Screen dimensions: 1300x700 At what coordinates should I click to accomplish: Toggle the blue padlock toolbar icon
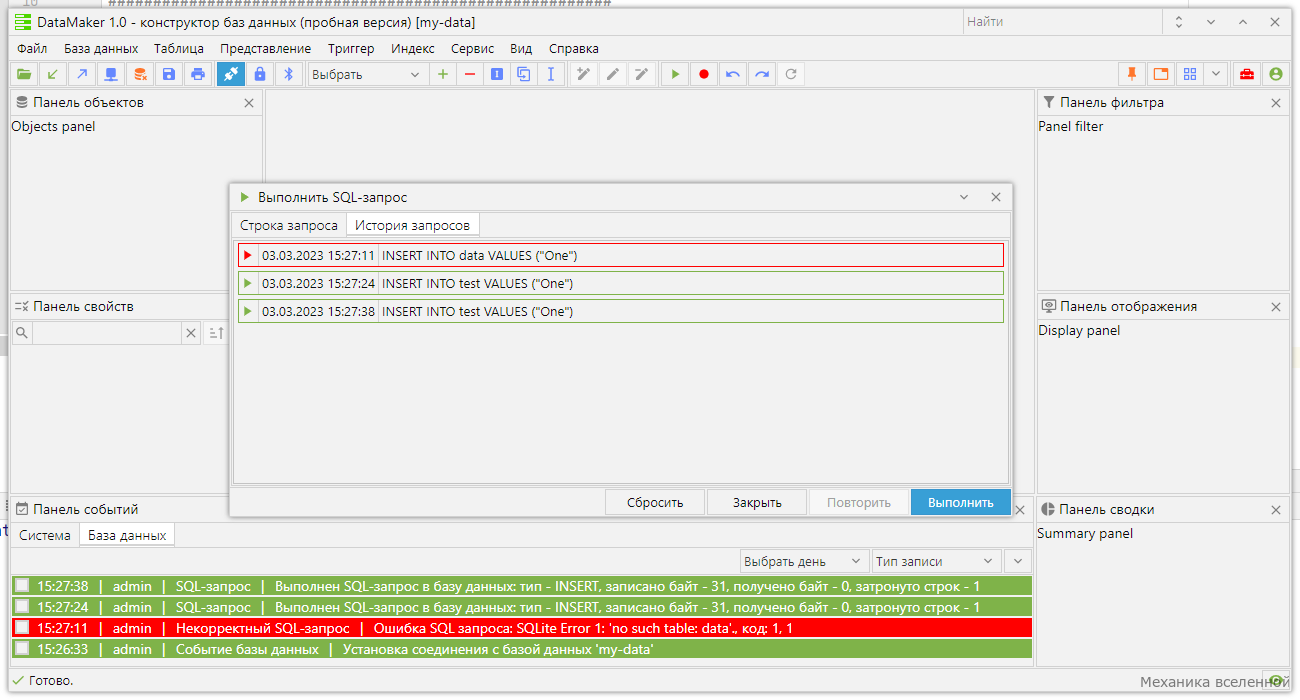(260, 74)
